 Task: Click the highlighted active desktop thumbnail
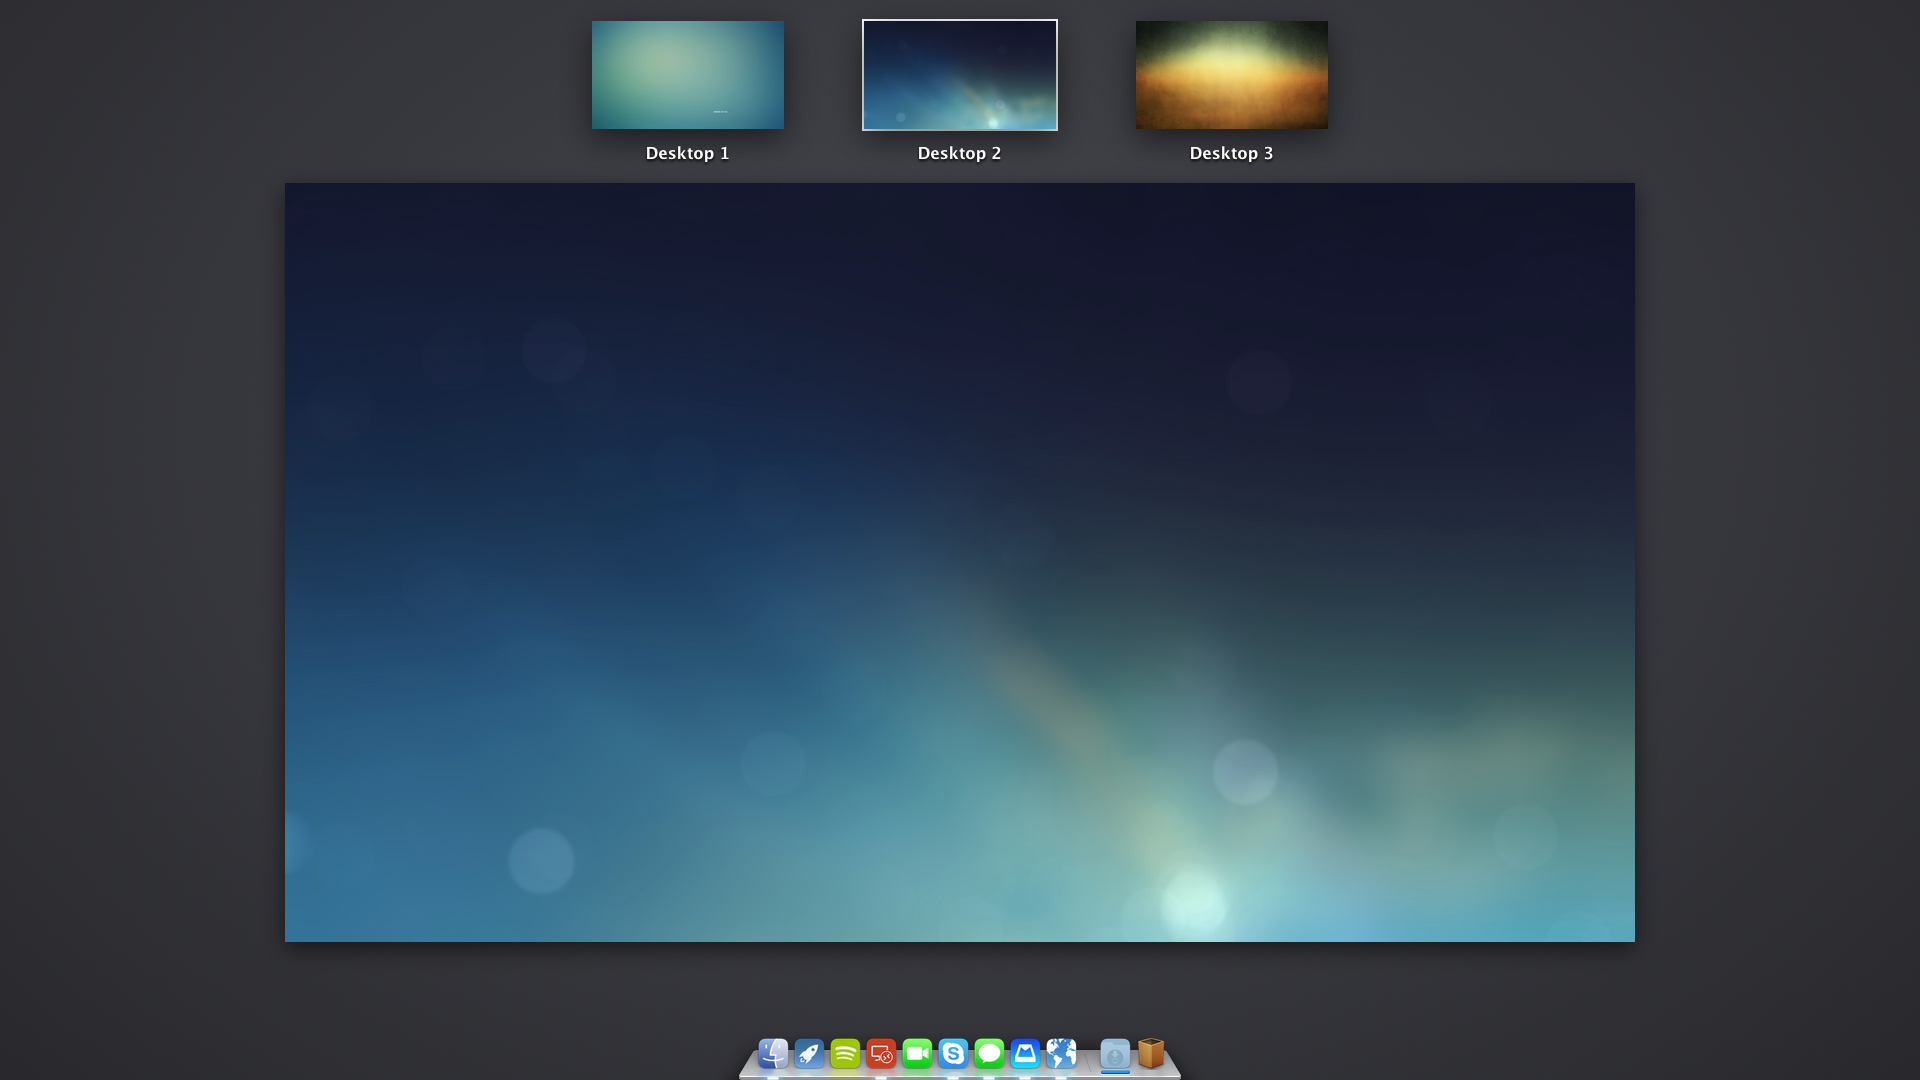pos(959,74)
